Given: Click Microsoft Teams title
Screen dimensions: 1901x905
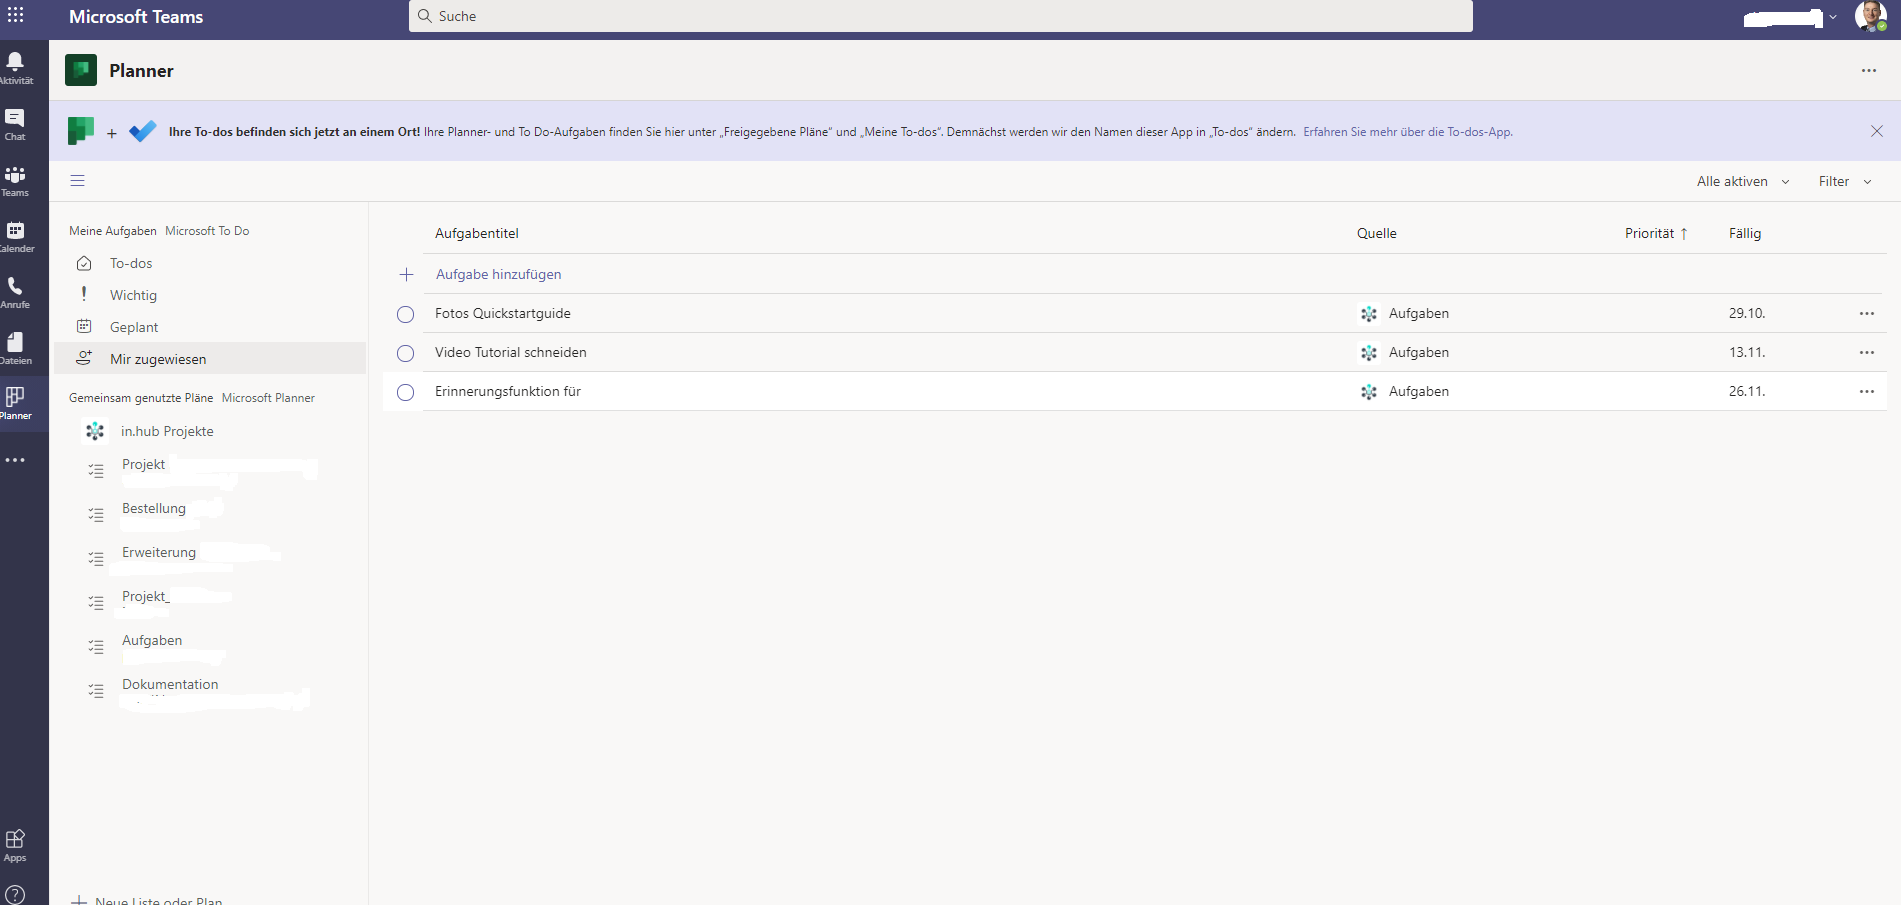Looking at the screenshot, I should (x=136, y=16).
